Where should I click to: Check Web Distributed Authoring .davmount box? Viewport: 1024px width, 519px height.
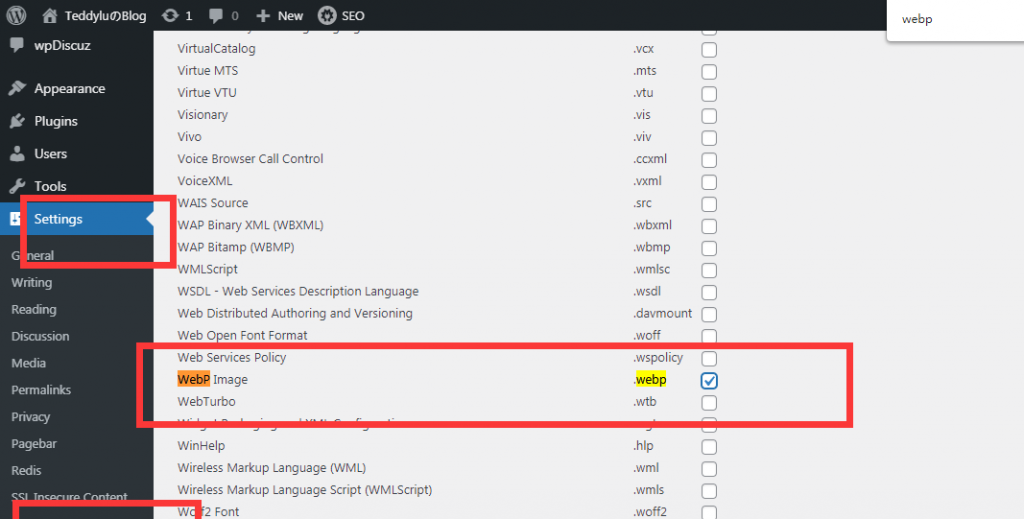[709, 315]
